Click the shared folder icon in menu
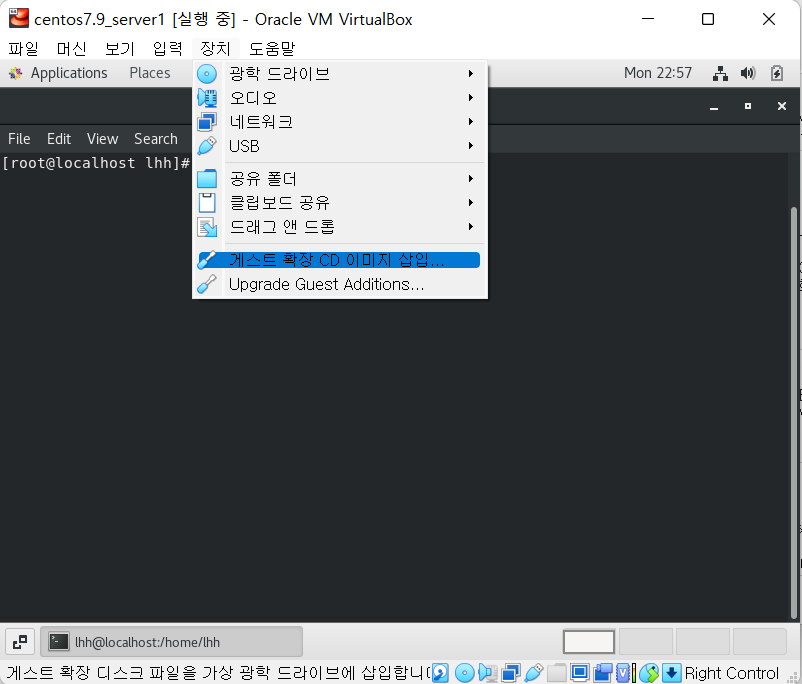This screenshot has width=802, height=684. 207,179
